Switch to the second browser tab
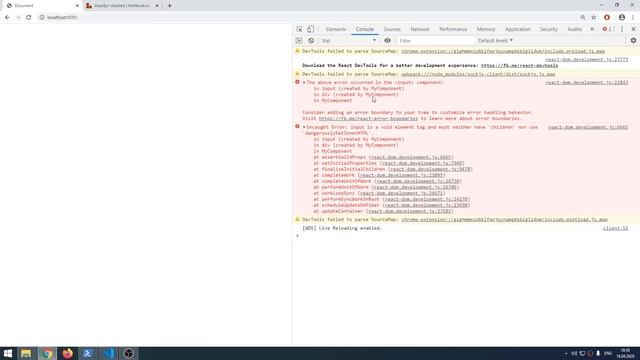 point(121,6)
